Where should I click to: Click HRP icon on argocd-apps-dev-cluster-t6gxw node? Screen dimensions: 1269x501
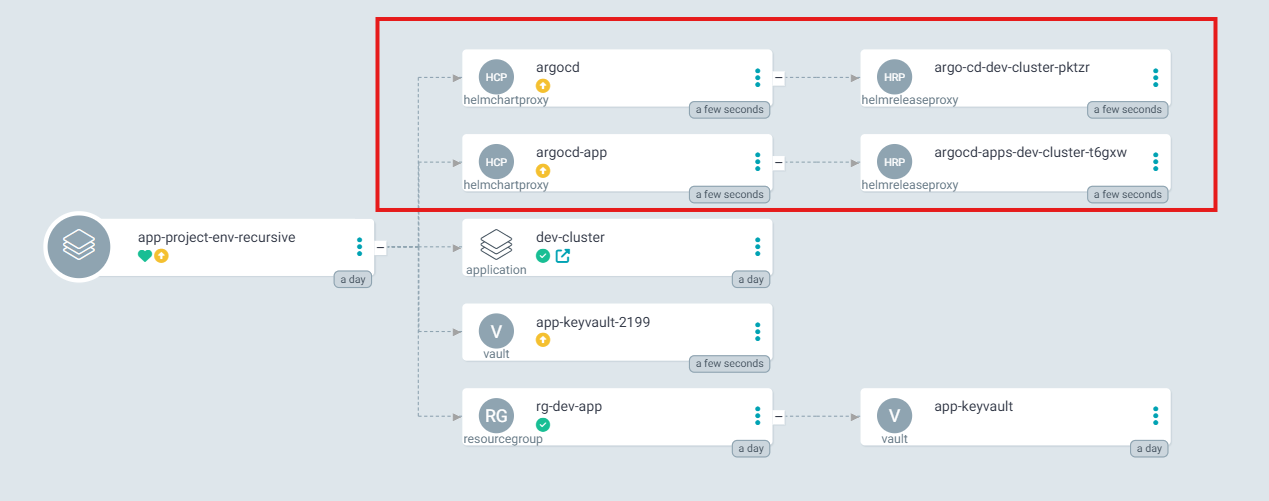894,162
